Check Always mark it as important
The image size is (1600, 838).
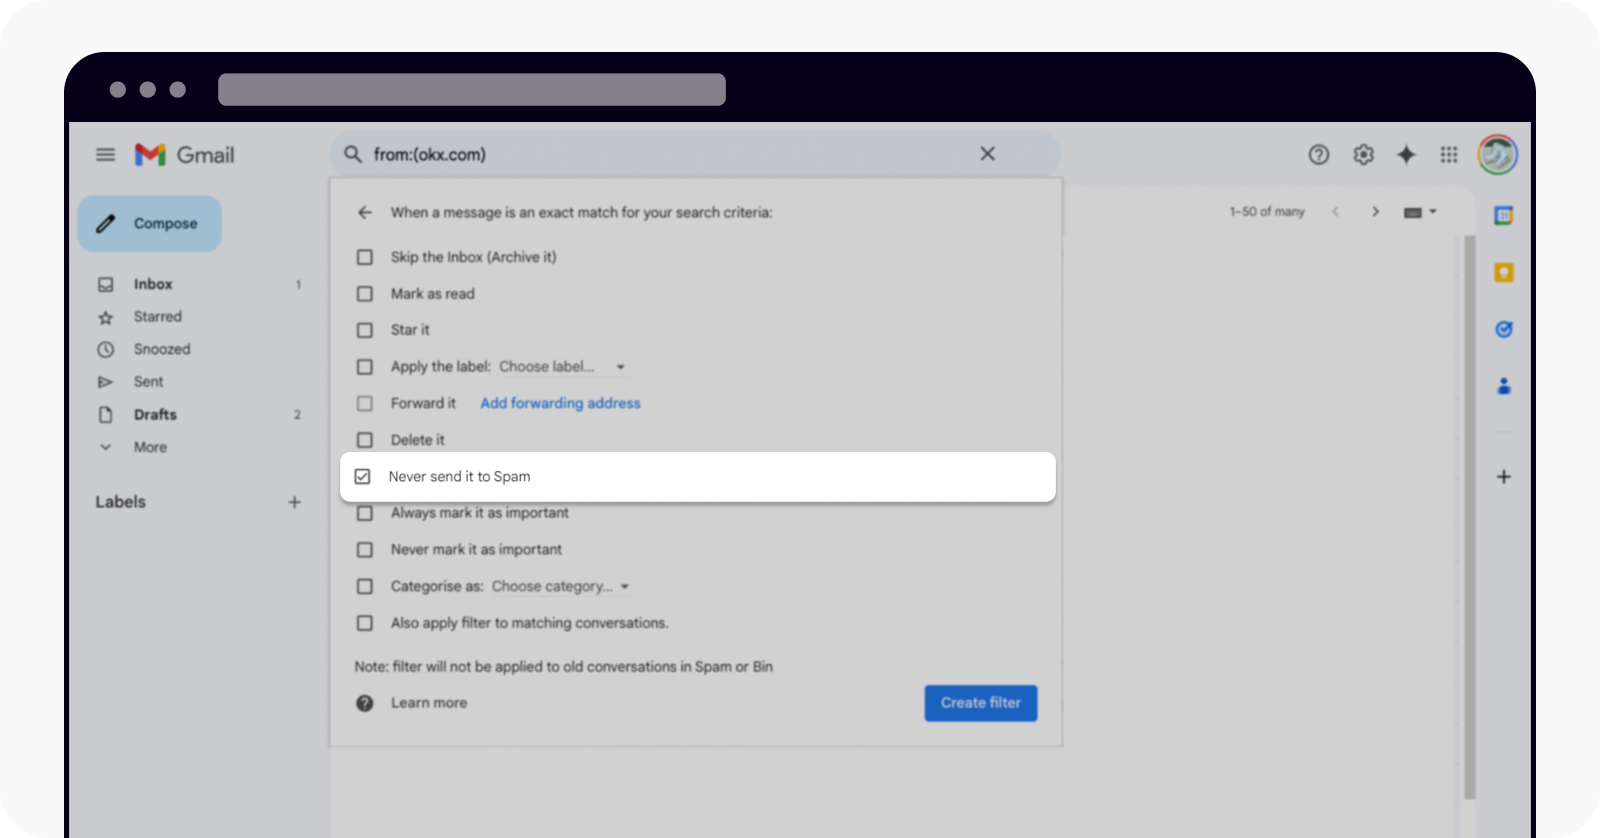(365, 513)
